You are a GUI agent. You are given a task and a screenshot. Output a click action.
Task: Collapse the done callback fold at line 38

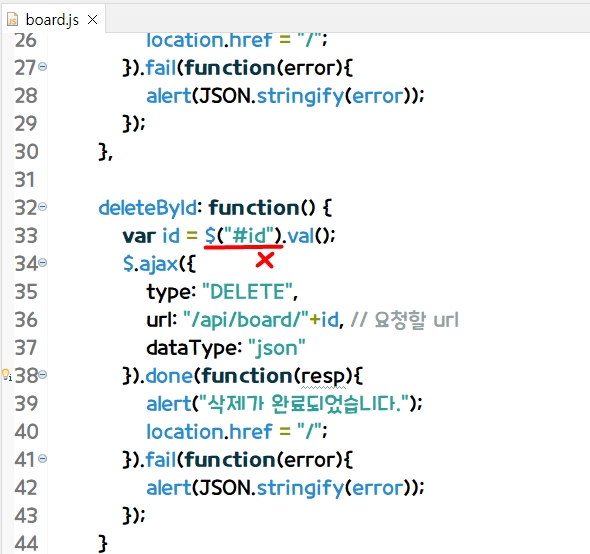pyautogui.click(x=43, y=374)
